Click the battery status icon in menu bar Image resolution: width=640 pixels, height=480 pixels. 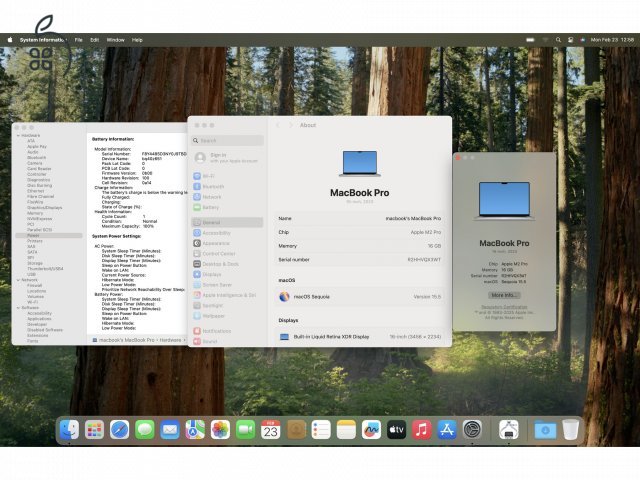coord(530,40)
